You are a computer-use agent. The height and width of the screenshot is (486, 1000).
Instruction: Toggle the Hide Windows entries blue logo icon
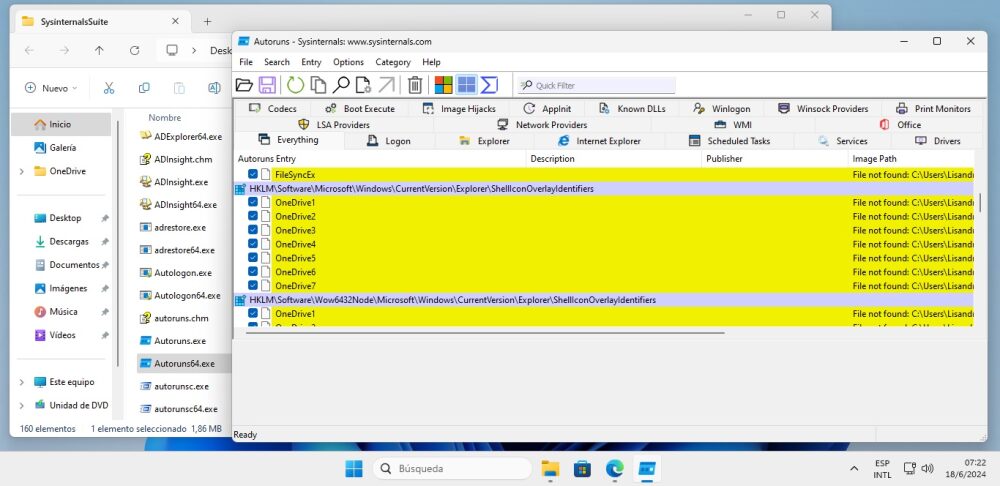(x=467, y=85)
